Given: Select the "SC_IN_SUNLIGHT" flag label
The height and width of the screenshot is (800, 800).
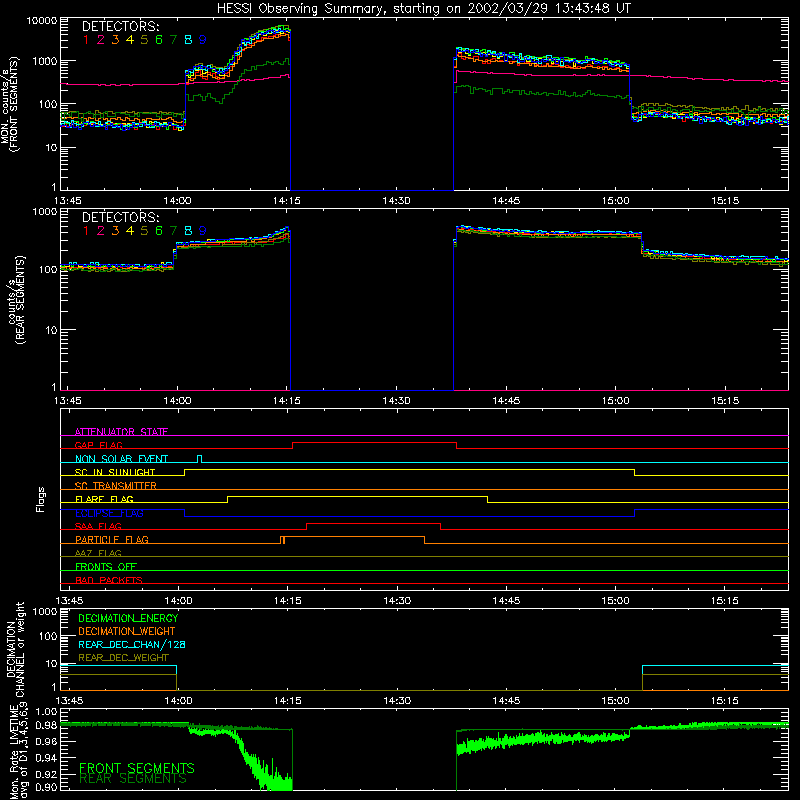Looking at the screenshot, I should (x=115, y=472).
